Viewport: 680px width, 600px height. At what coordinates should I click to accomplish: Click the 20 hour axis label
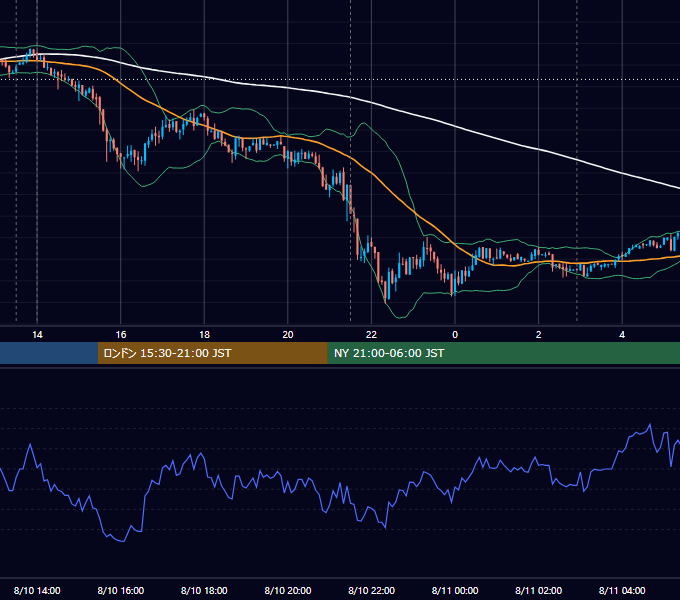coord(288,335)
